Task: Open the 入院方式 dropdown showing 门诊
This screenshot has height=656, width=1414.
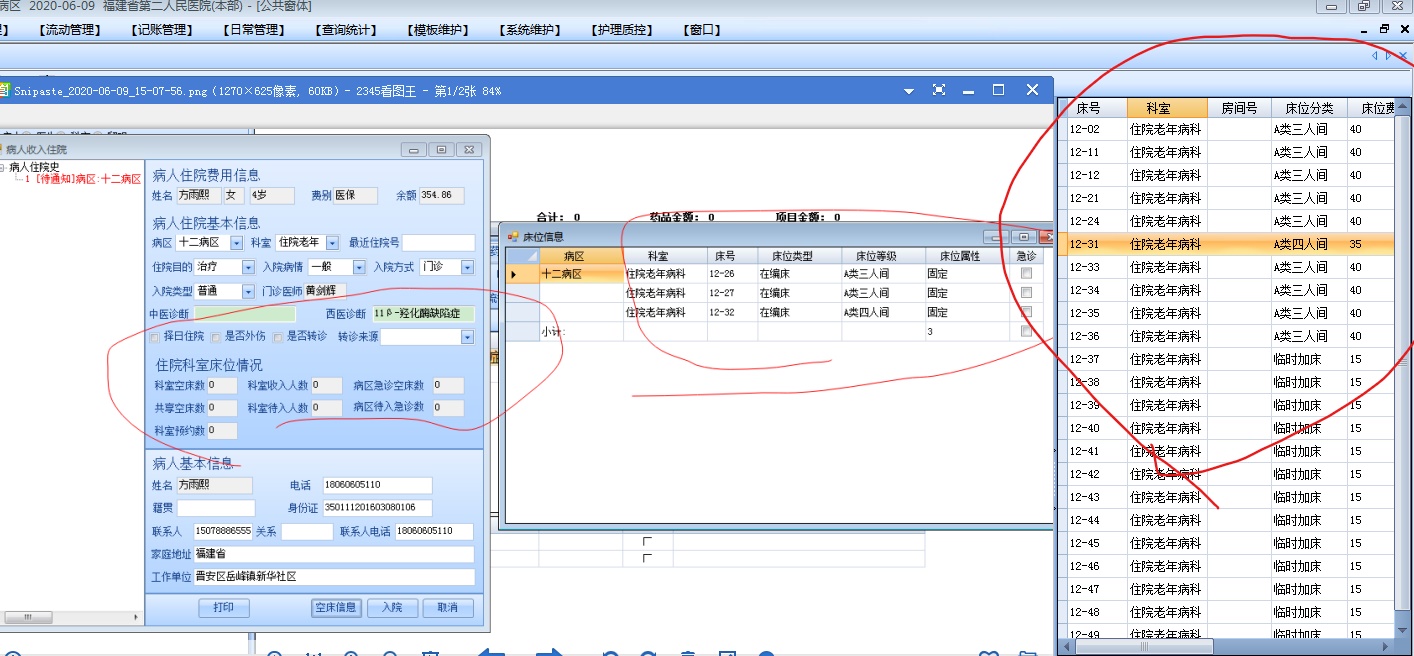Action: coord(467,267)
